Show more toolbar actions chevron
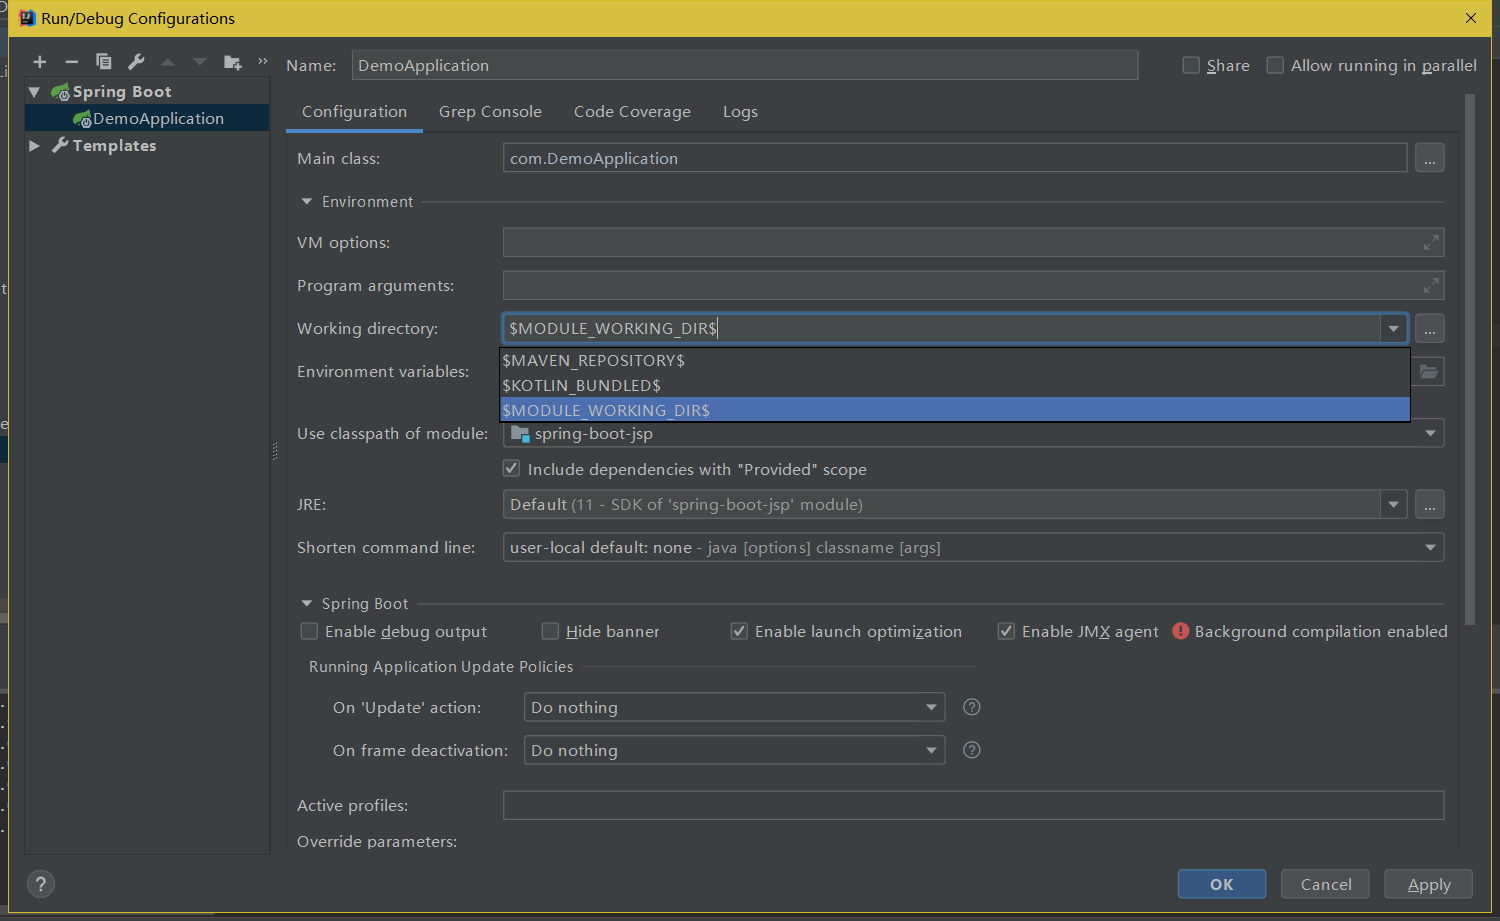The image size is (1500, 921). tap(263, 61)
